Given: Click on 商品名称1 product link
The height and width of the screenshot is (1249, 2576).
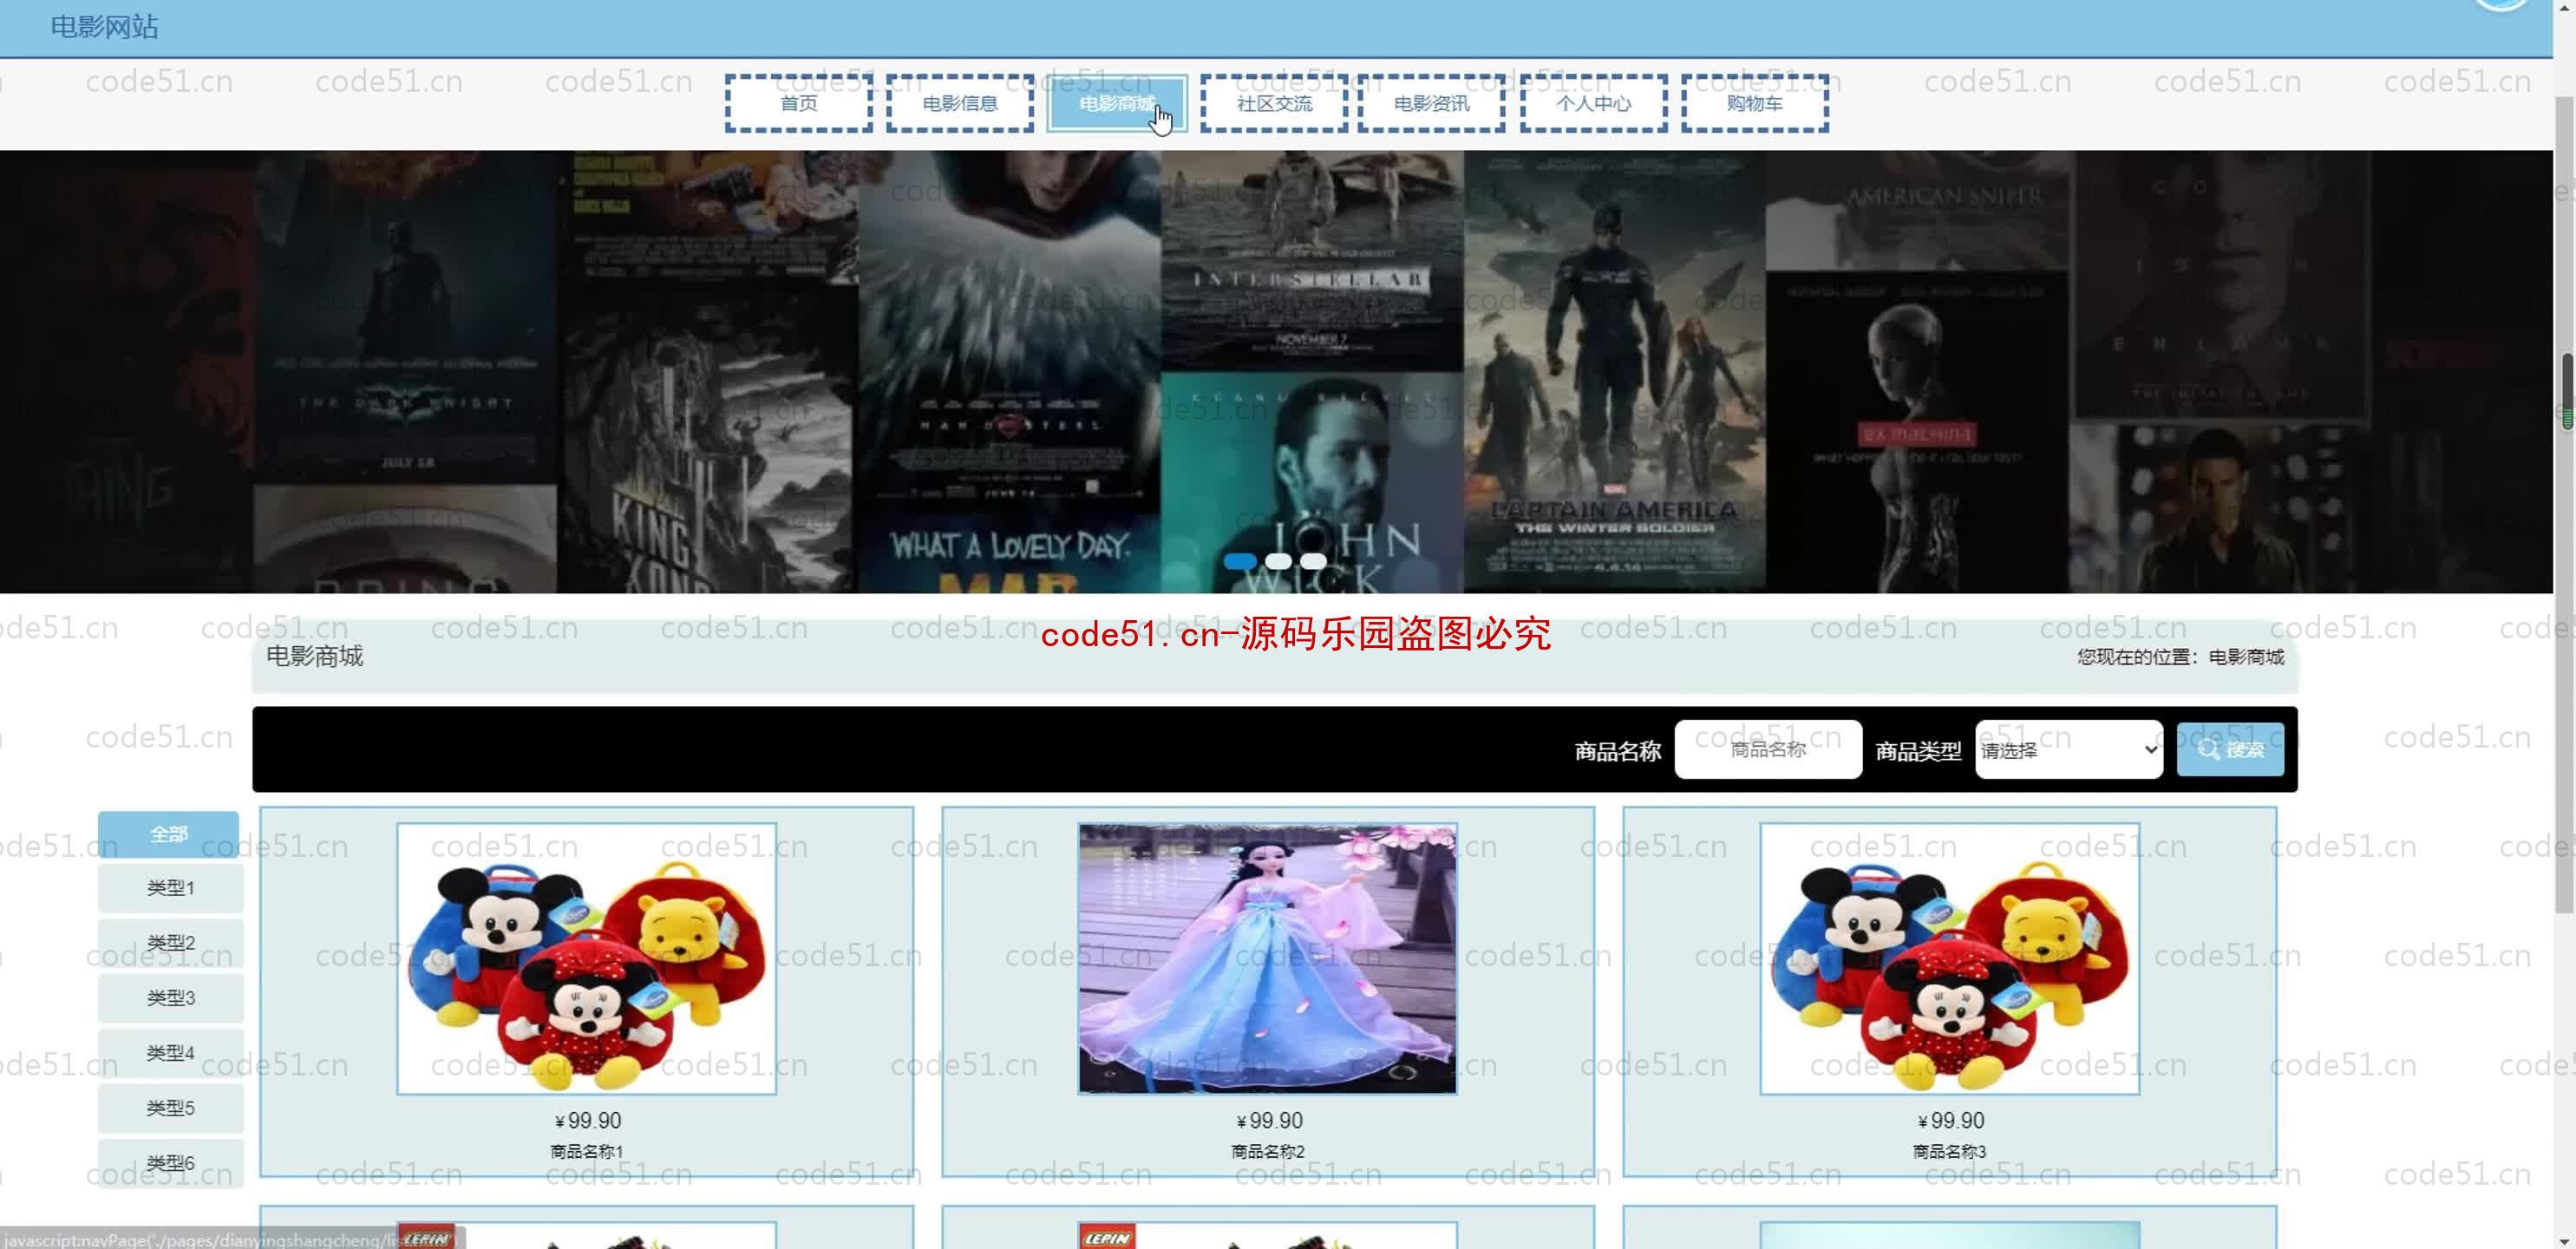Looking at the screenshot, I should (x=588, y=1150).
